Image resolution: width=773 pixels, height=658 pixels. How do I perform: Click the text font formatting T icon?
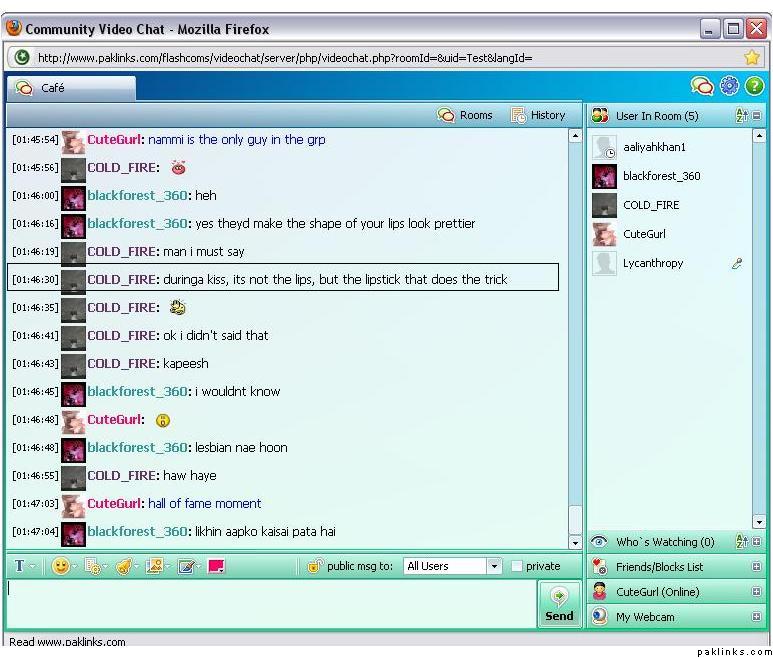click(20, 566)
